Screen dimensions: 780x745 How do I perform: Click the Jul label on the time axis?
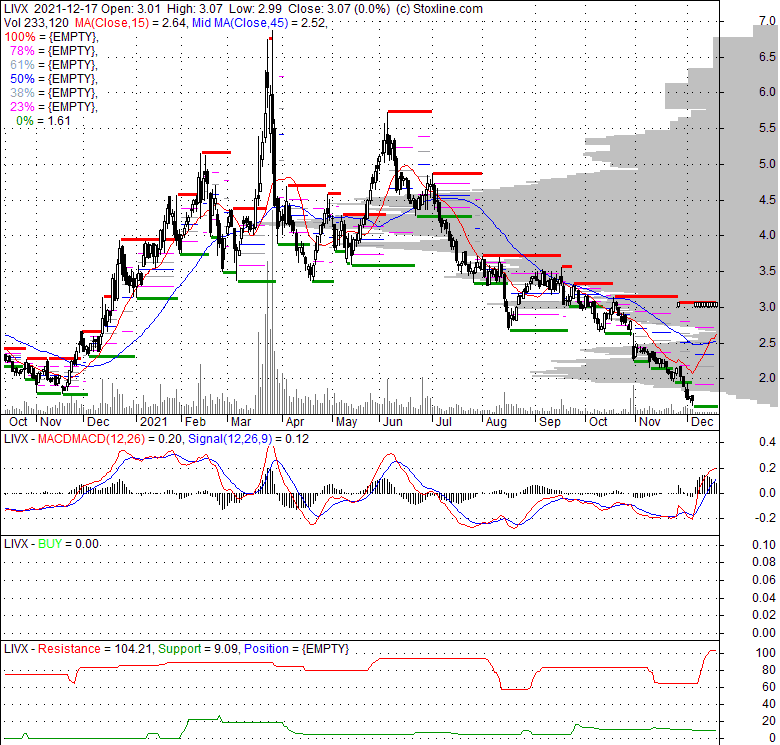(x=443, y=422)
